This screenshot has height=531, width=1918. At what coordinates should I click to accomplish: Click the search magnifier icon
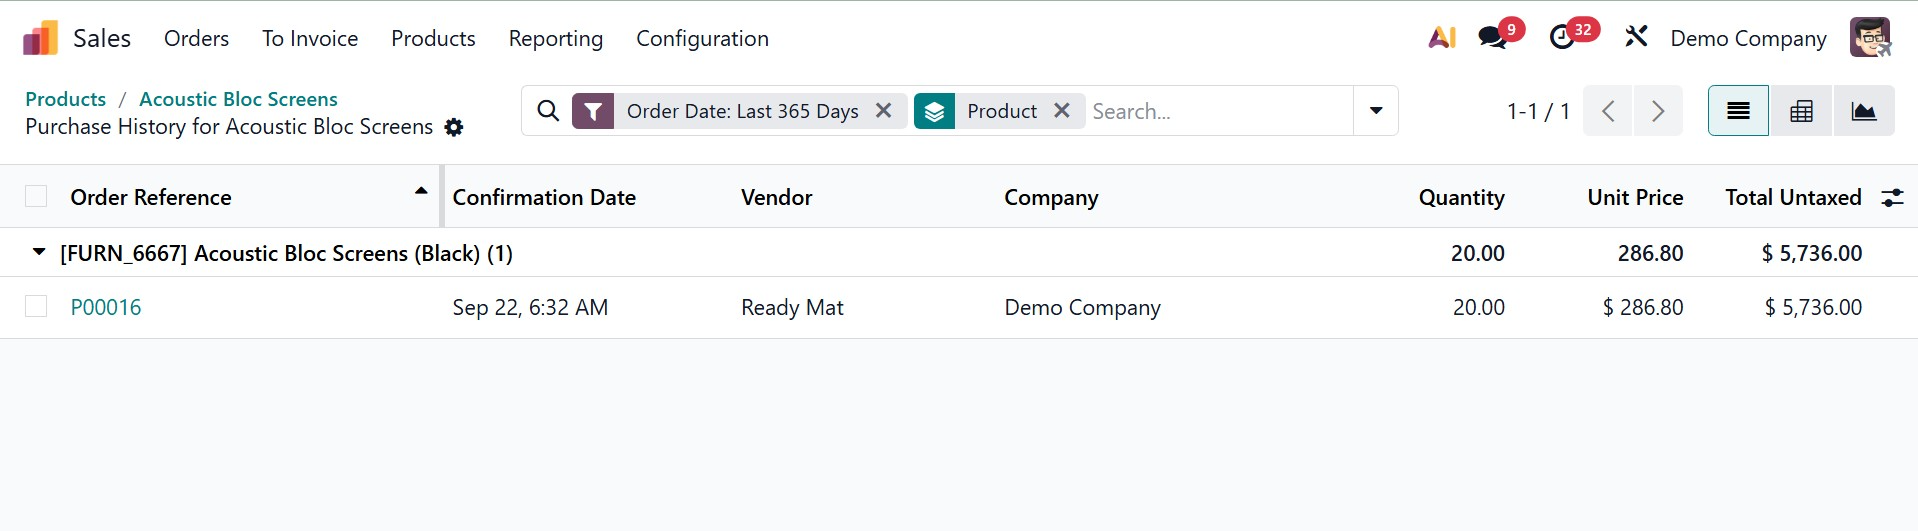(548, 111)
